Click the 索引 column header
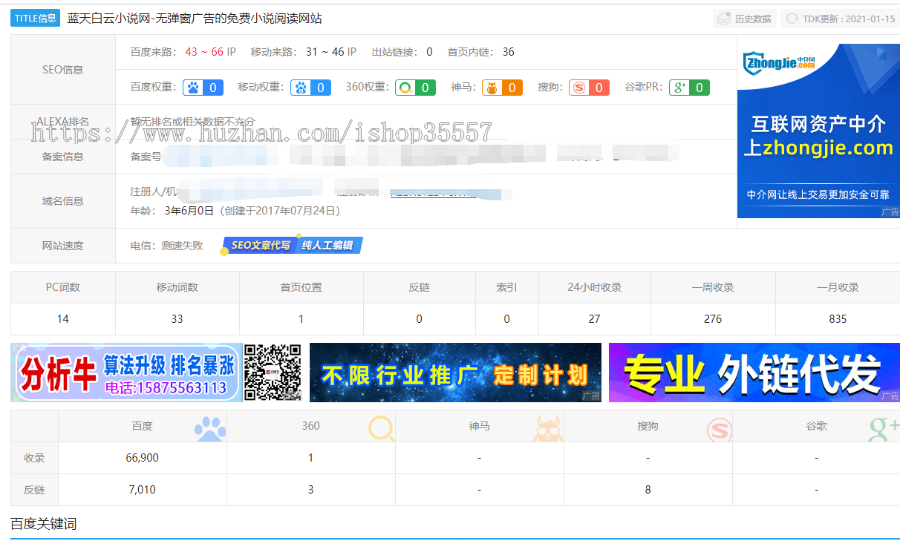 coord(506,287)
